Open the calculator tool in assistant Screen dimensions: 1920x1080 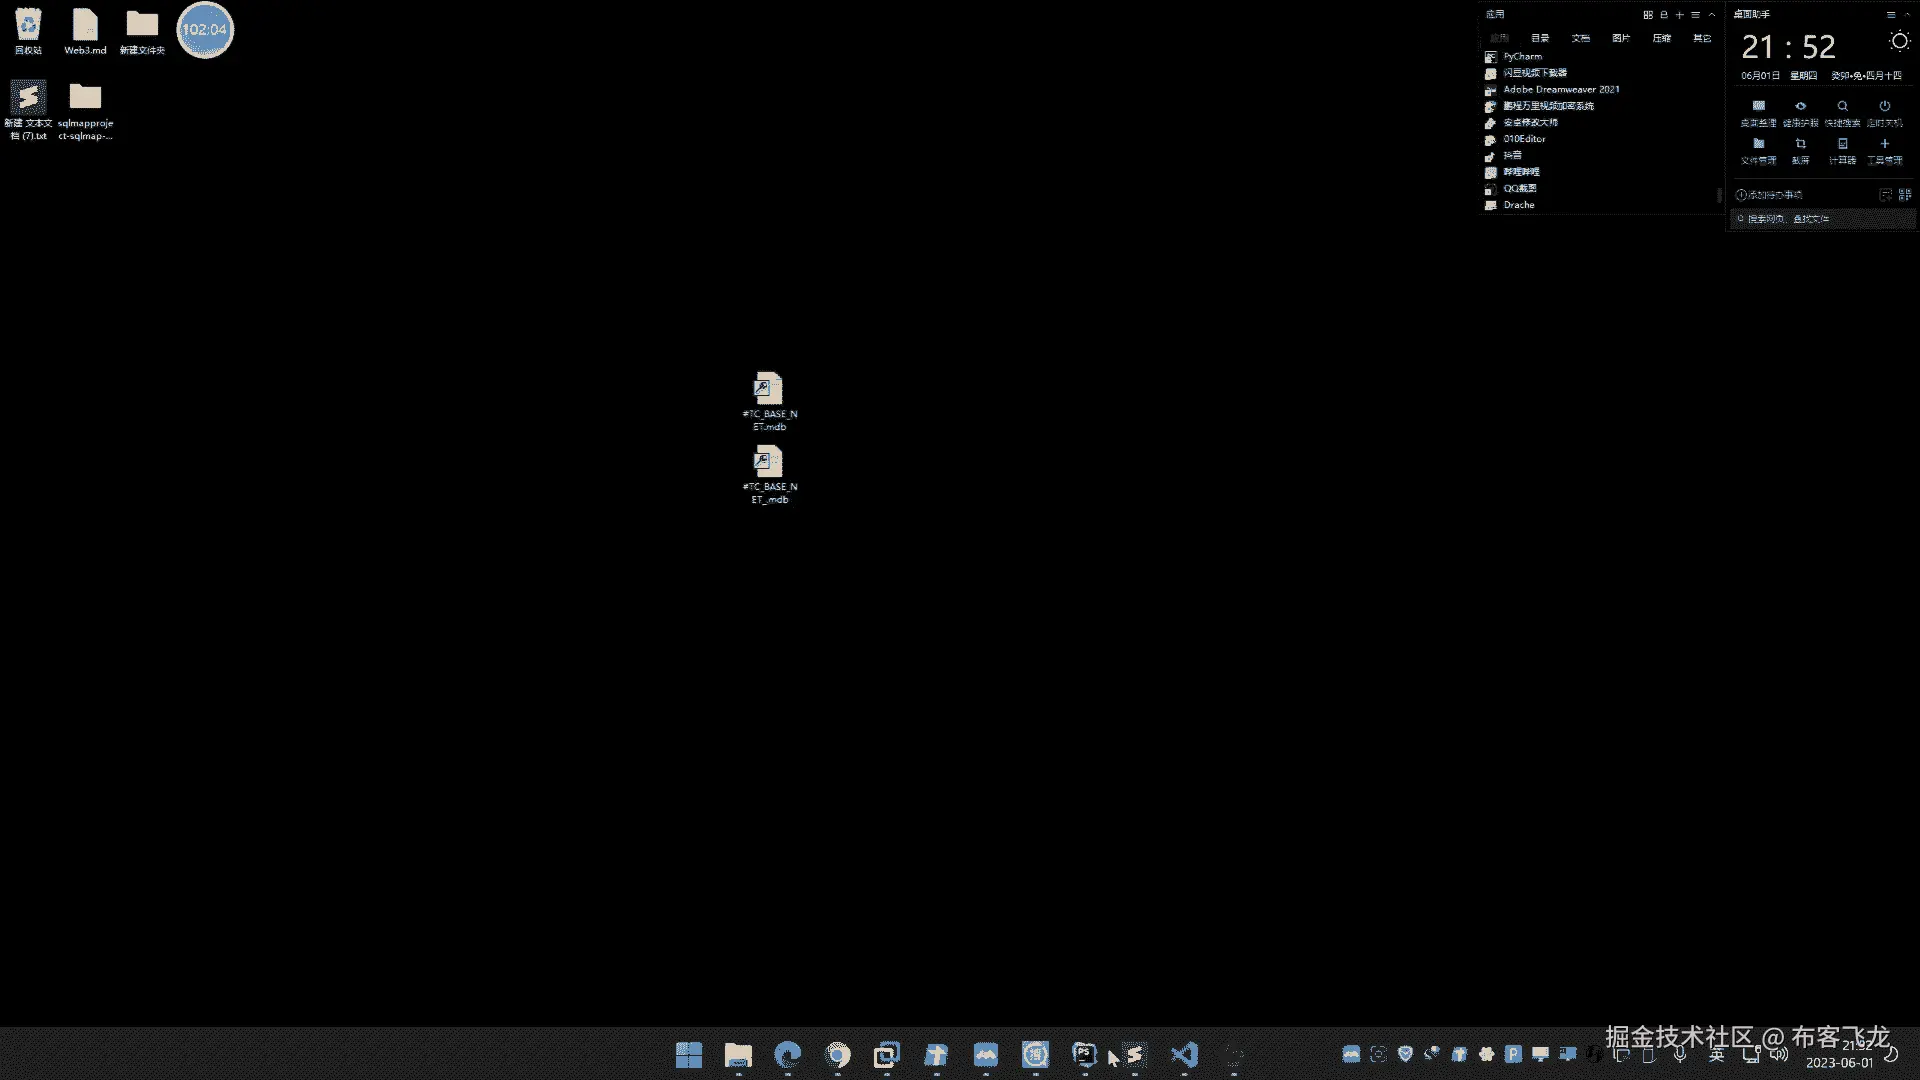point(1842,144)
